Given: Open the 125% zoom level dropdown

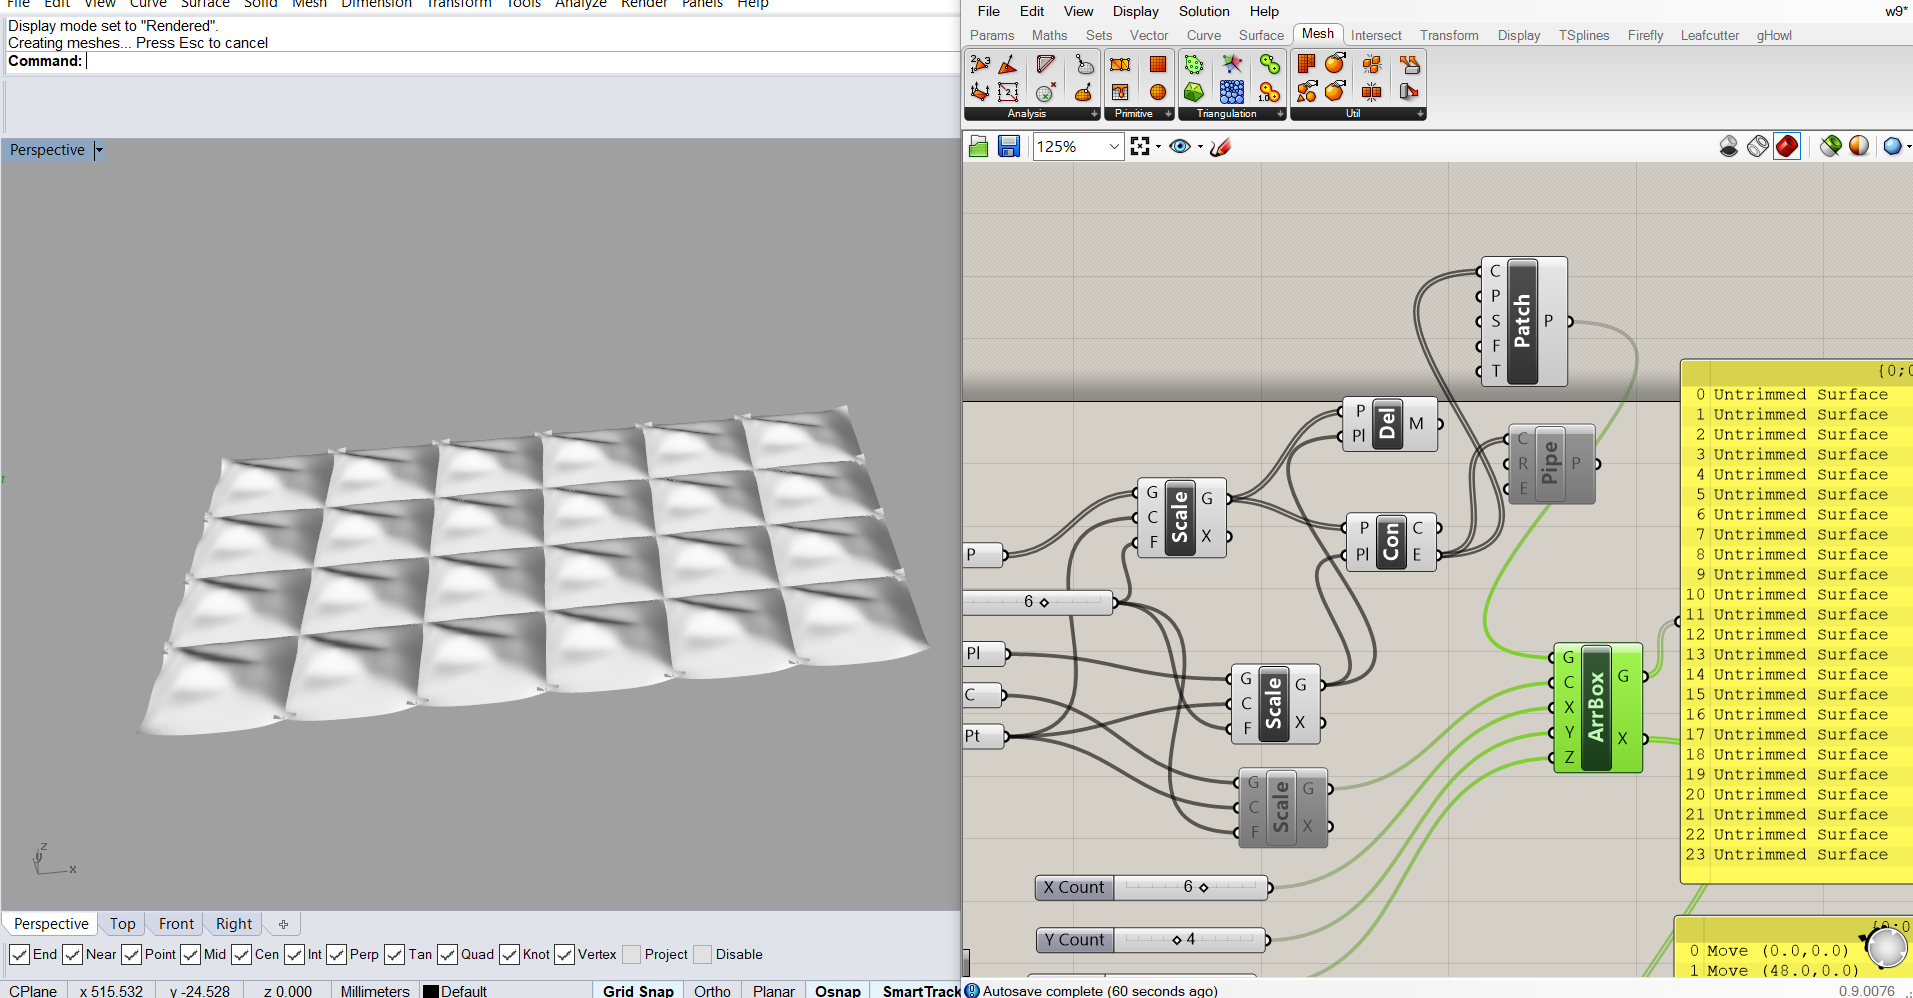Looking at the screenshot, I should [1114, 147].
